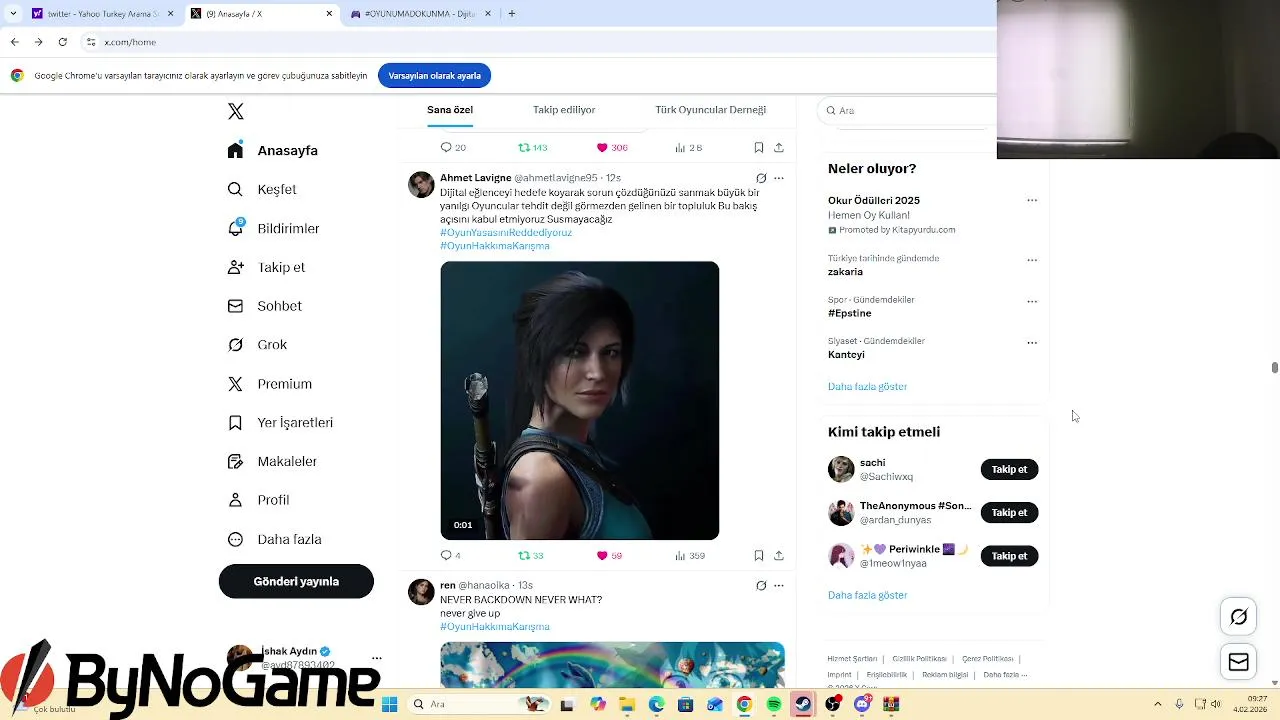Viewport: 1280px width, 720px height.
Task: Reload the current page
Action: (62, 42)
